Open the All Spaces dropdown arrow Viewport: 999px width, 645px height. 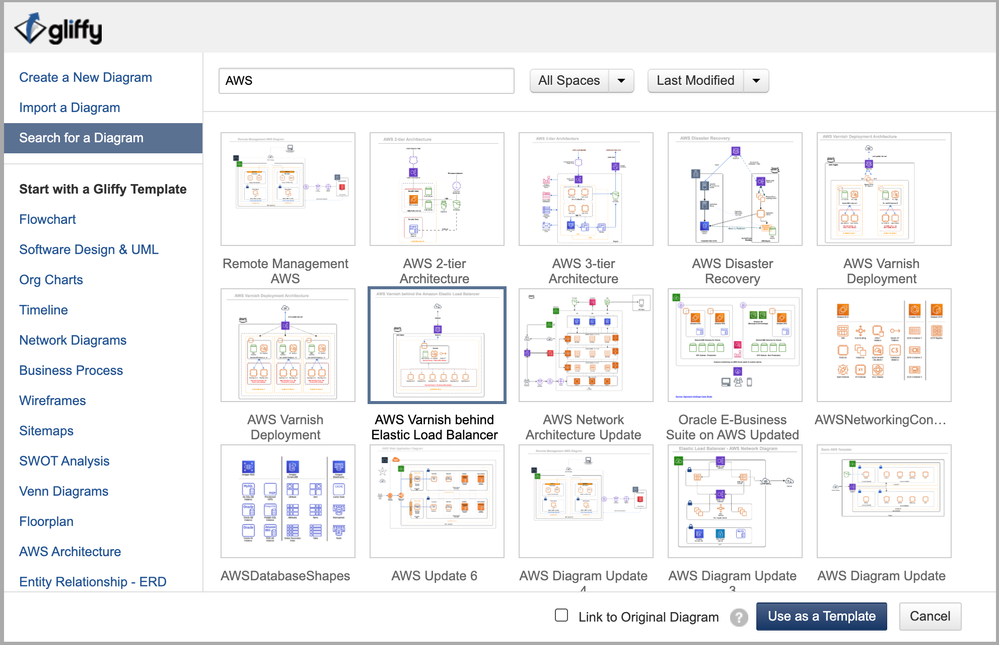(x=621, y=81)
